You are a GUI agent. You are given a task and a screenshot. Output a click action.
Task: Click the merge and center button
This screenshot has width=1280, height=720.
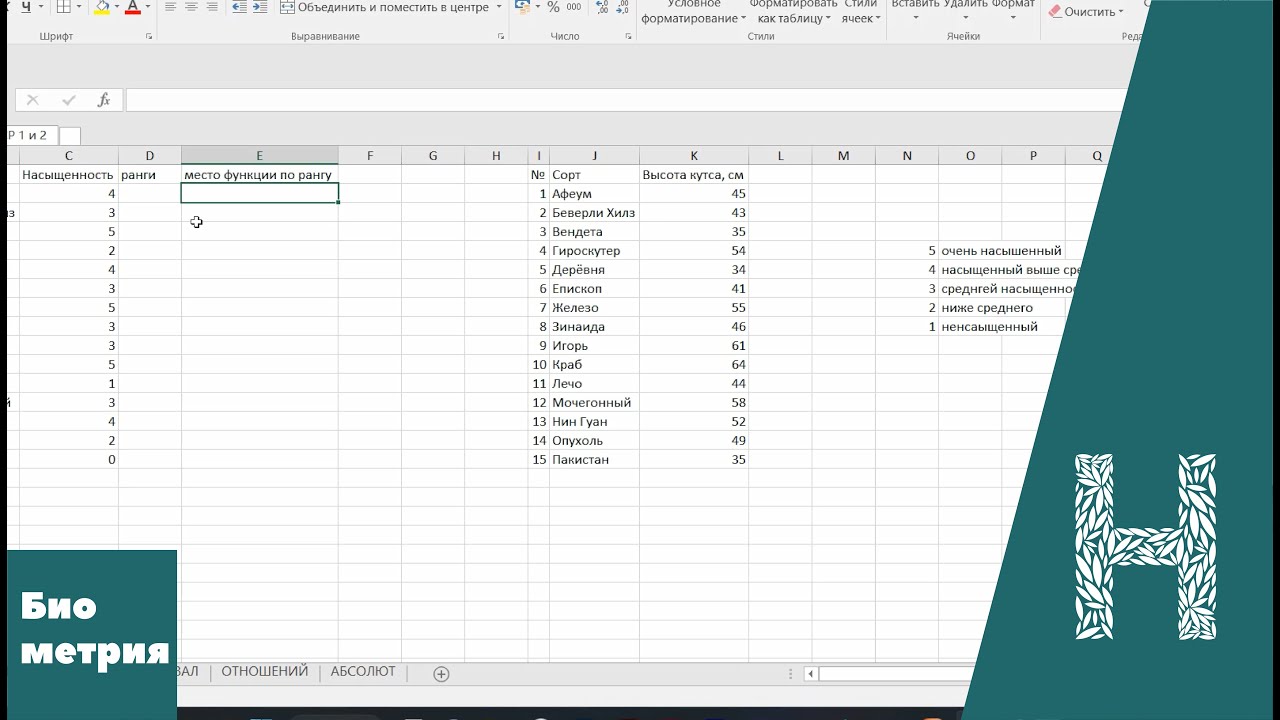point(385,7)
